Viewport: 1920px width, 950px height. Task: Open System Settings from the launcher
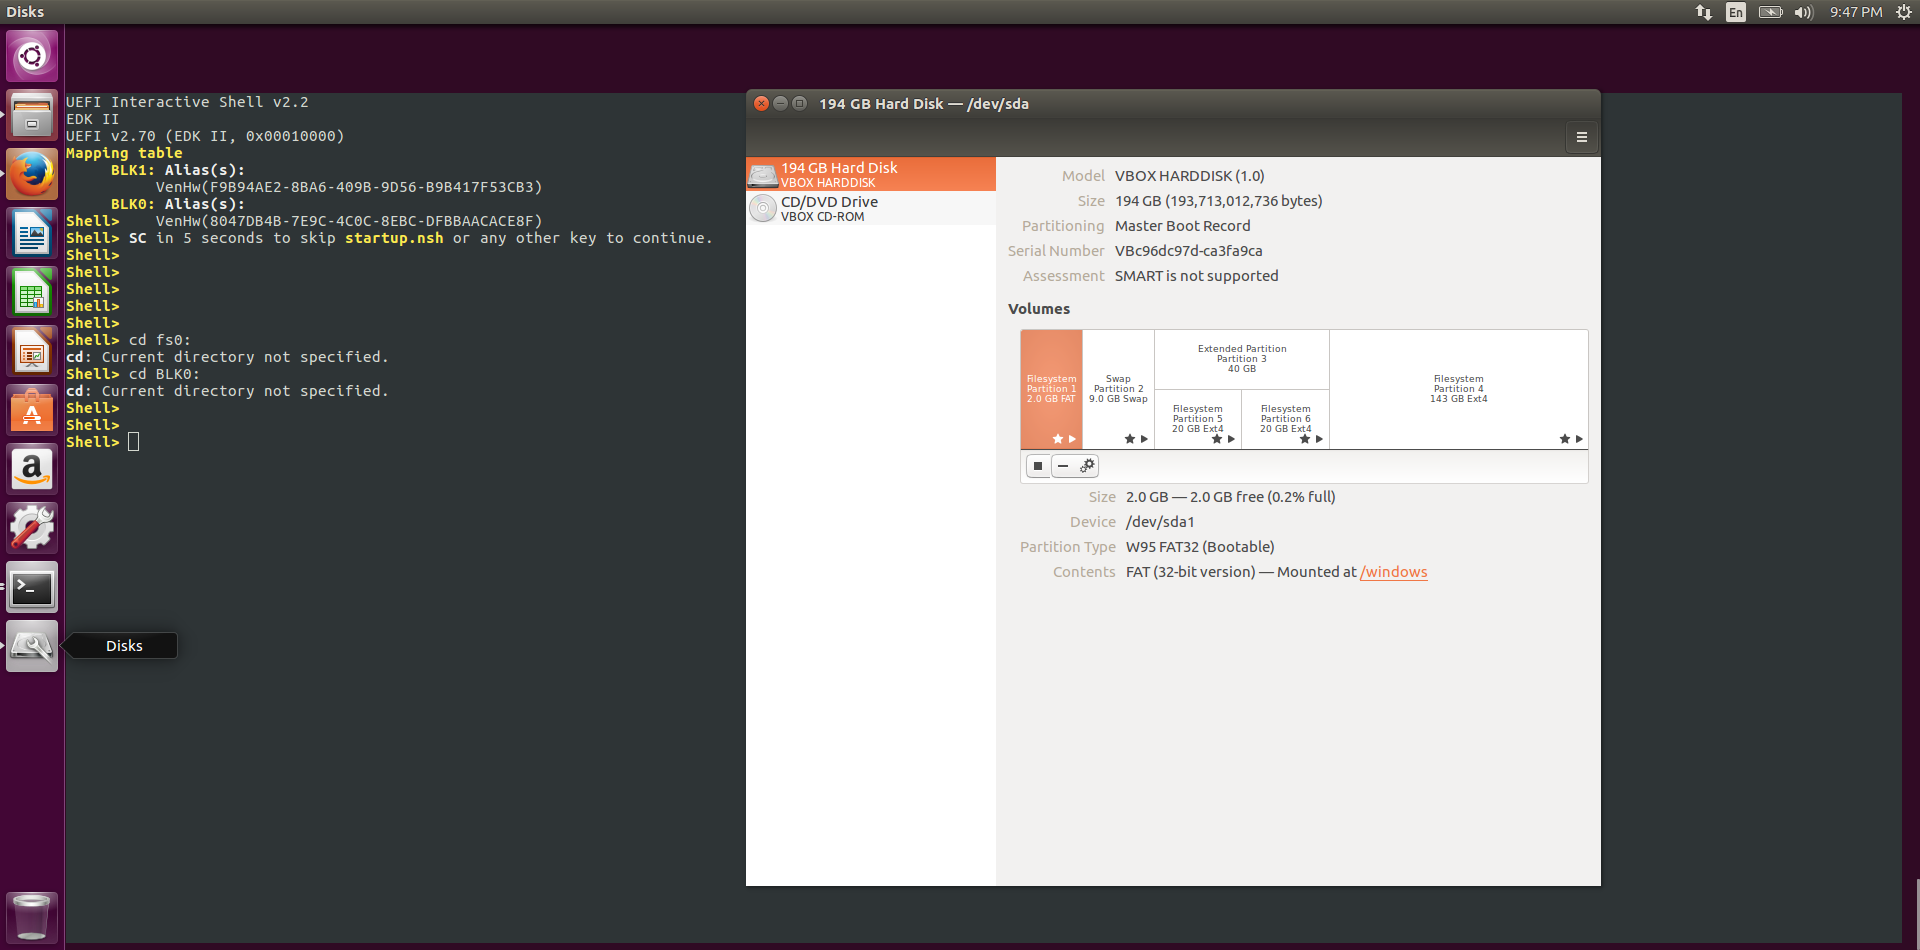(x=32, y=529)
